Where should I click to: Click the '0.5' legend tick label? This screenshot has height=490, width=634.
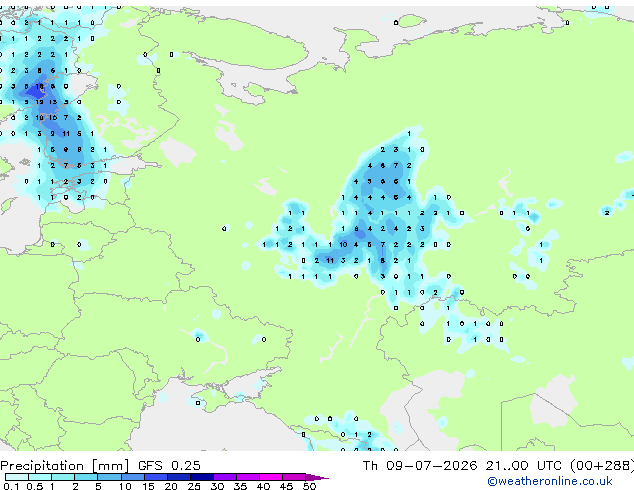tap(35, 486)
